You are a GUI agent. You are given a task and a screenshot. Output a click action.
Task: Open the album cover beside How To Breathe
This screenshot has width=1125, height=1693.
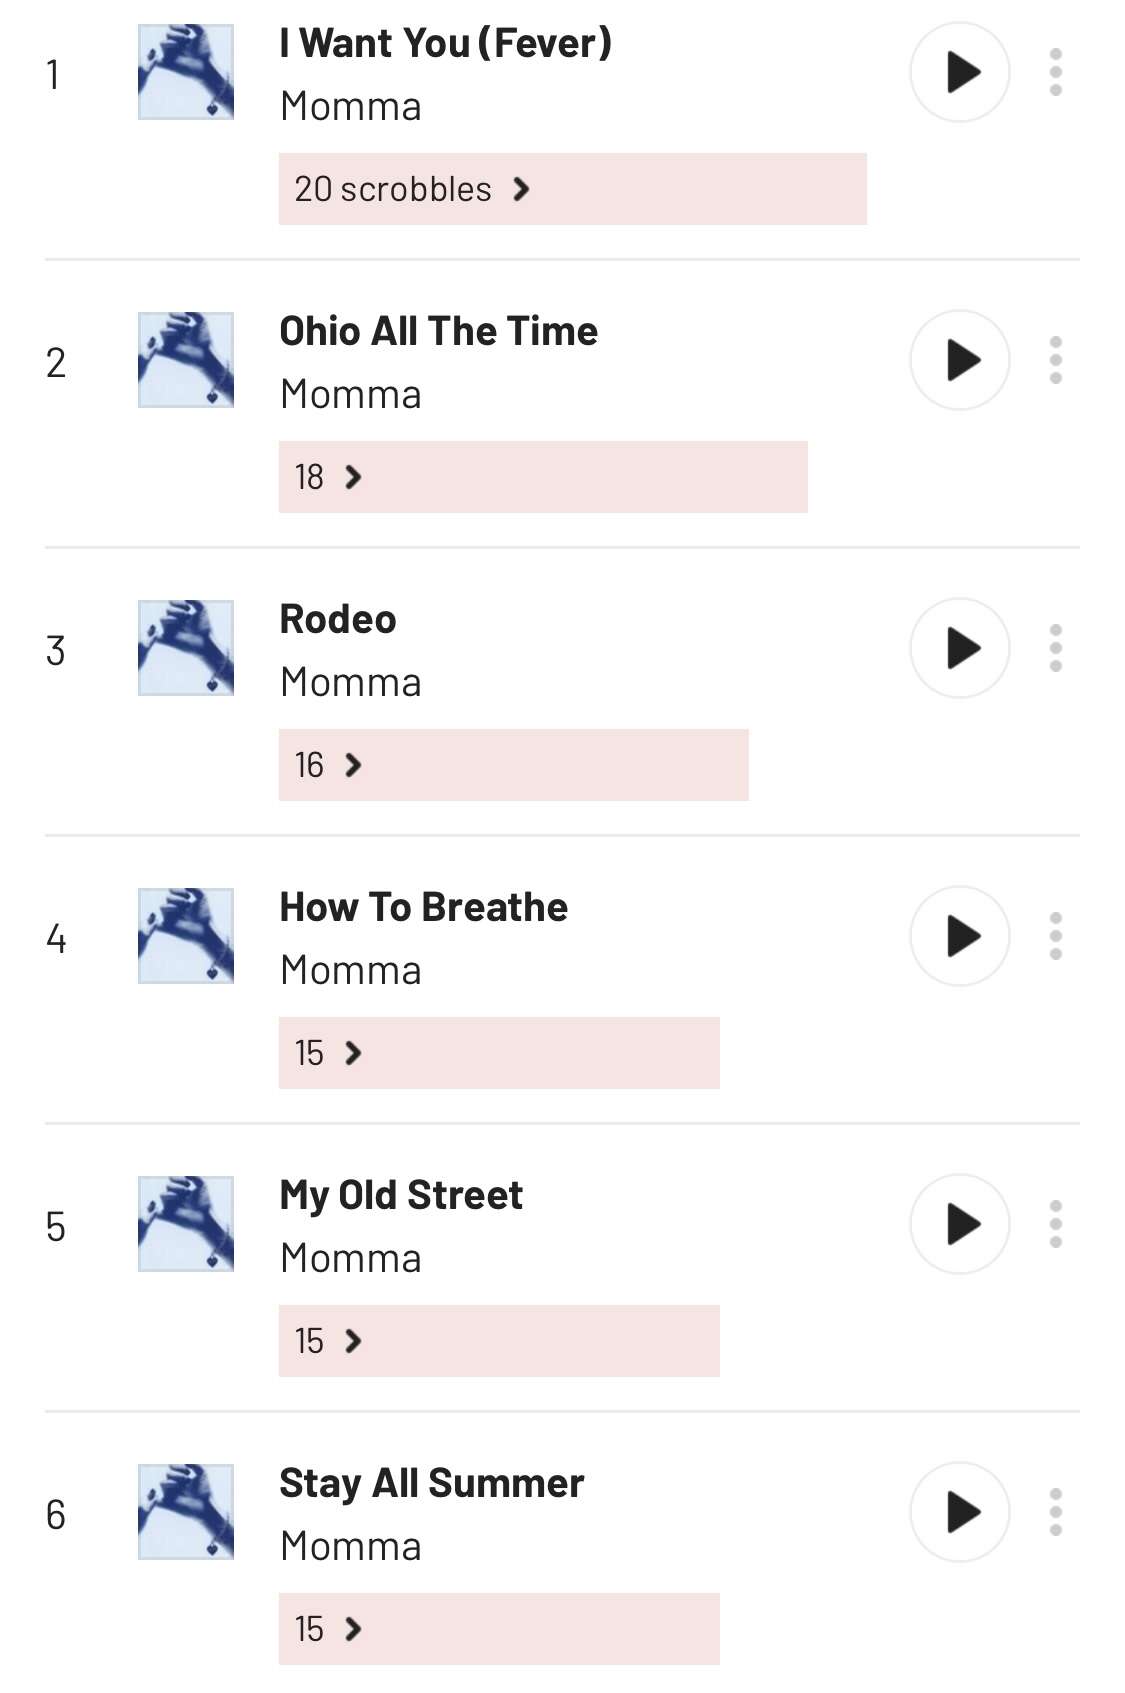coord(186,936)
